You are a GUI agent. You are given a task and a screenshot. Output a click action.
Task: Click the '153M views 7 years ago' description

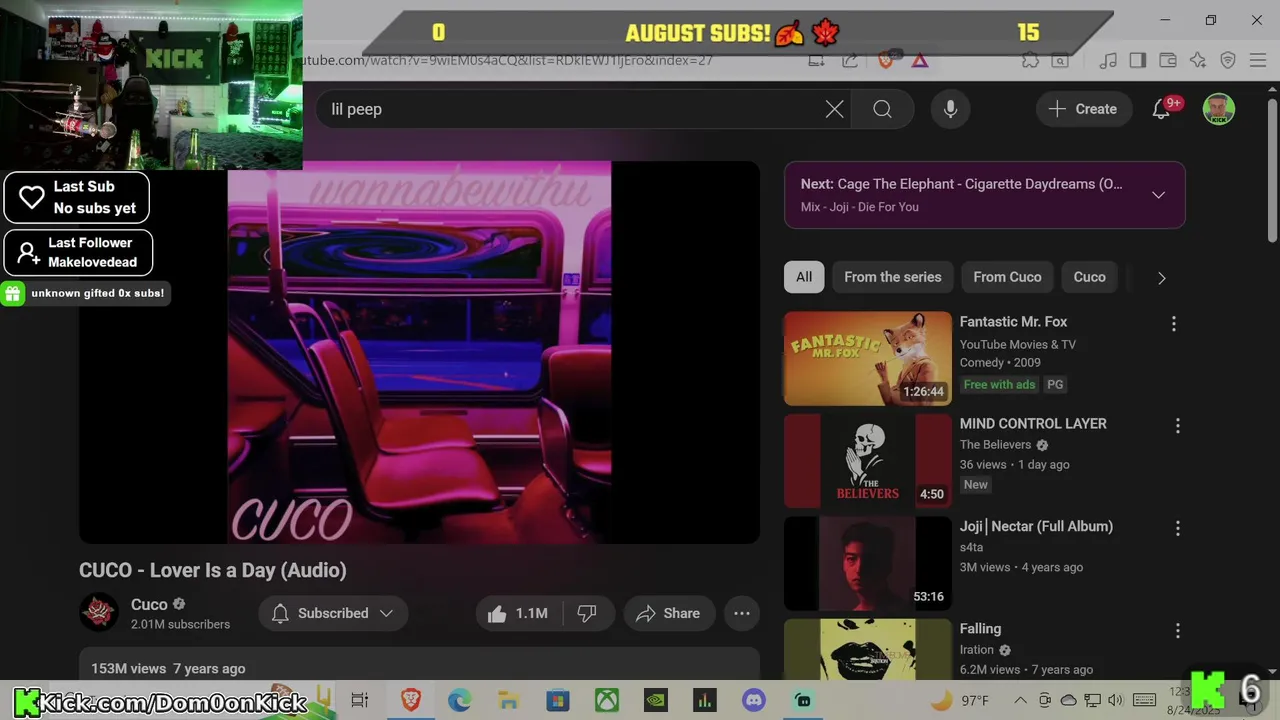[168, 668]
